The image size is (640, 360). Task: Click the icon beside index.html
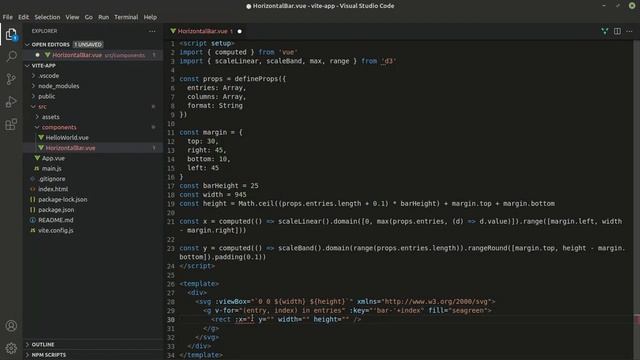[x=33, y=189]
